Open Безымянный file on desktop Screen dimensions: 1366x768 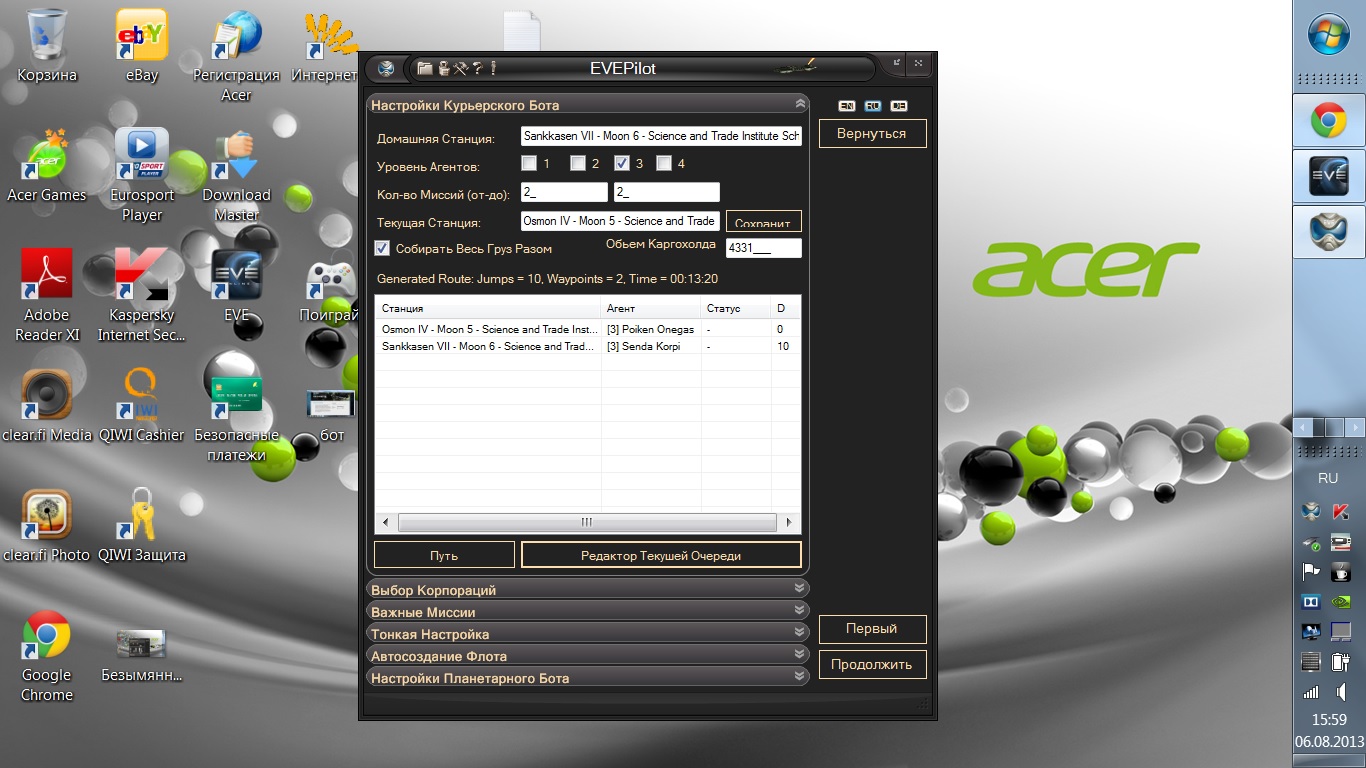coord(141,655)
